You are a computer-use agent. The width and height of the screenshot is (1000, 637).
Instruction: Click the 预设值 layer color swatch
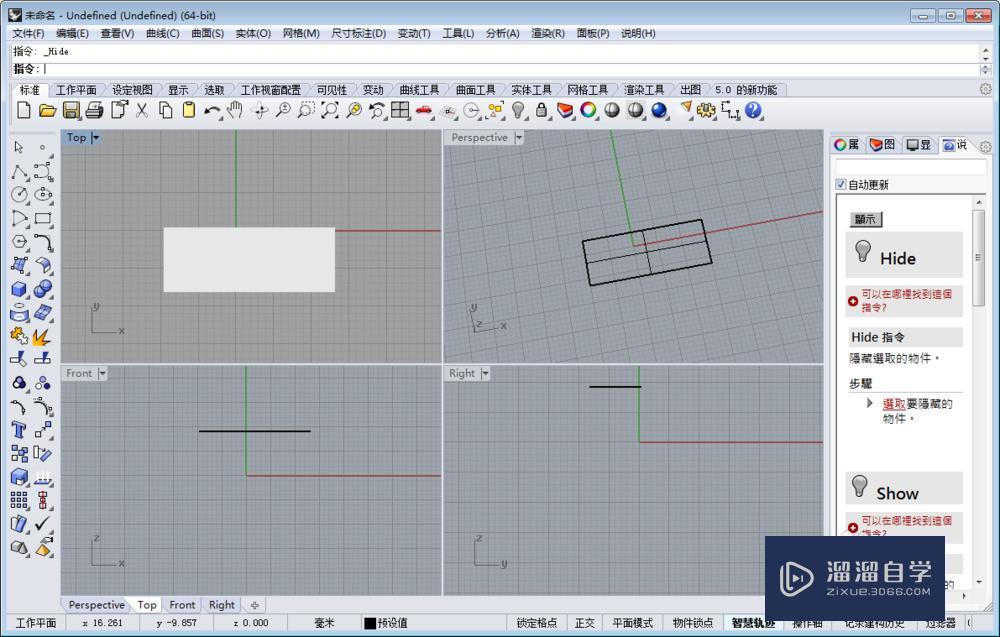(369, 623)
